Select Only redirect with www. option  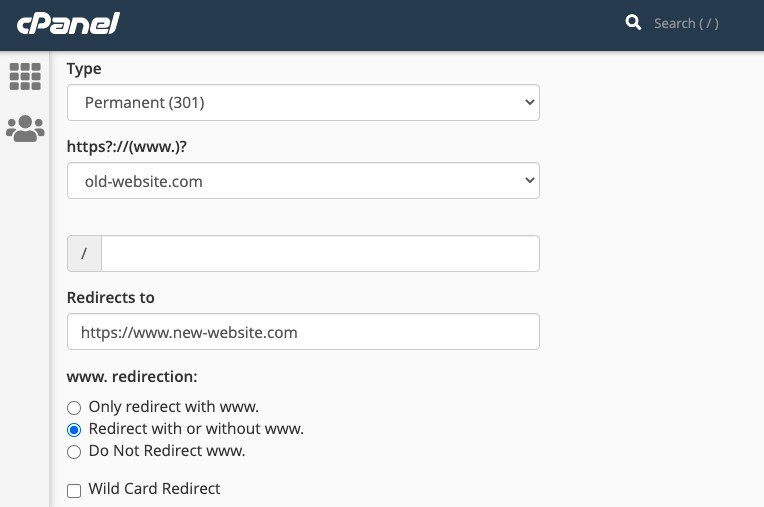[x=74, y=407]
